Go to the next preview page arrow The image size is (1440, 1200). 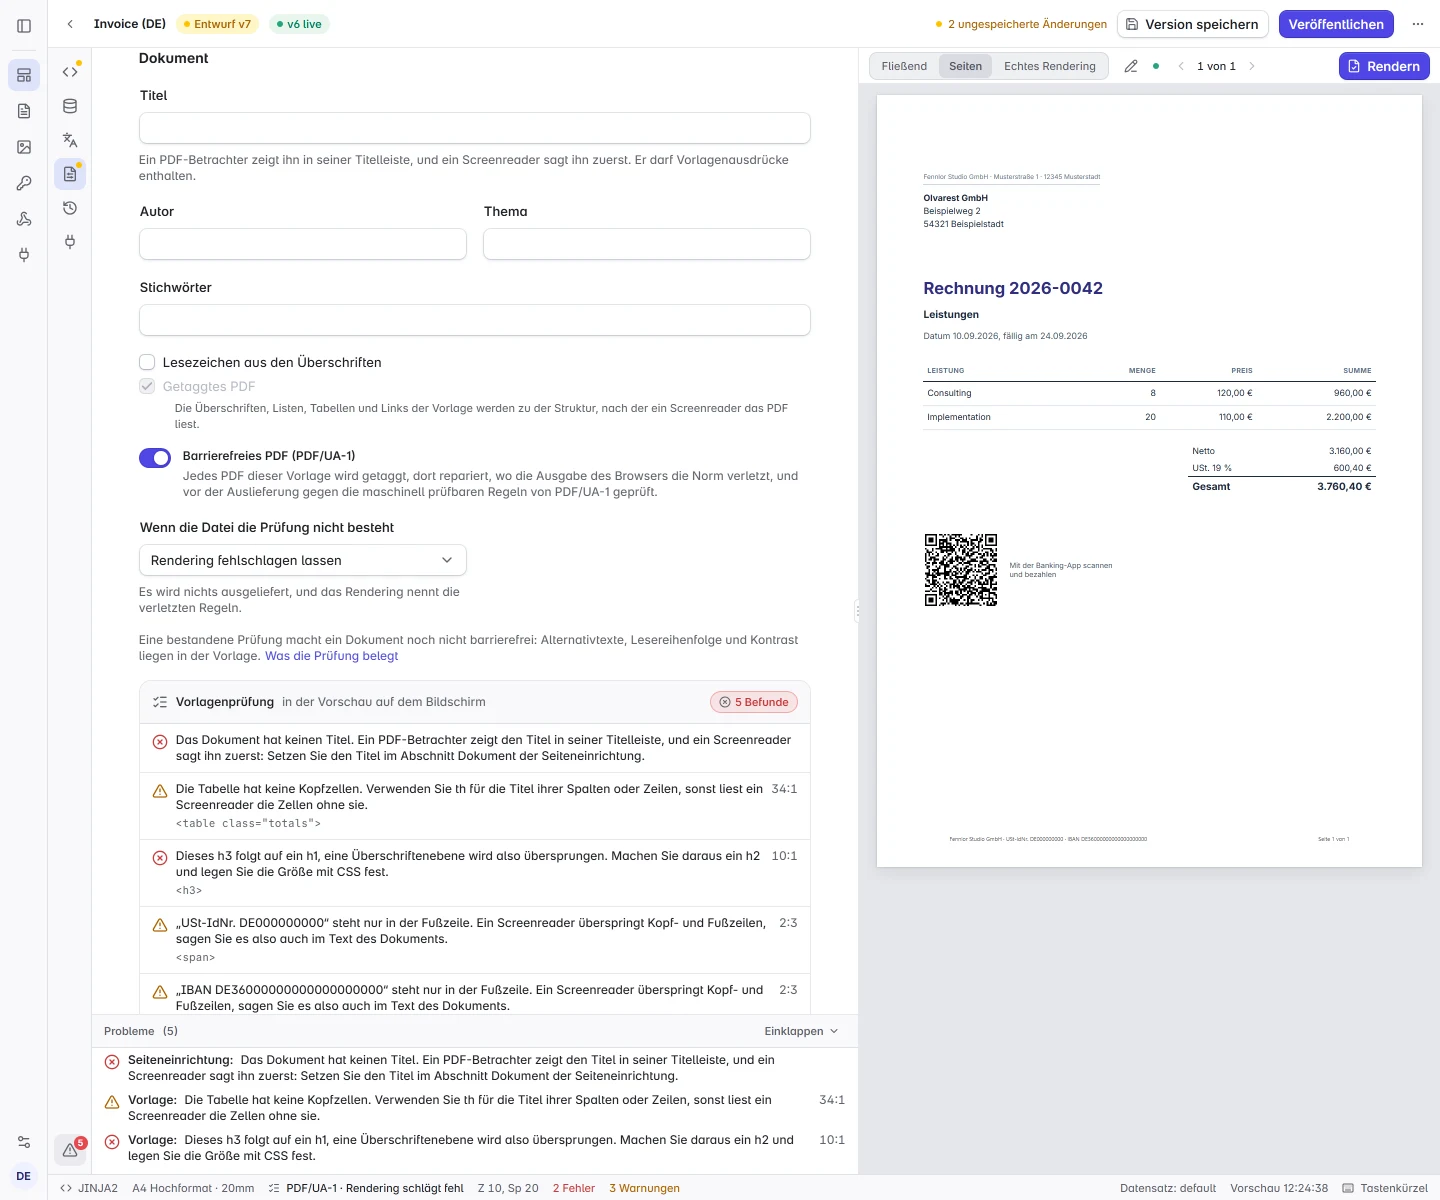(1252, 66)
